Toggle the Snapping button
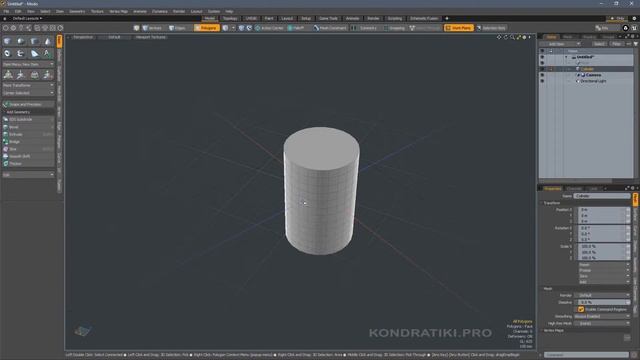The image size is (640, 360). (394, 28)
